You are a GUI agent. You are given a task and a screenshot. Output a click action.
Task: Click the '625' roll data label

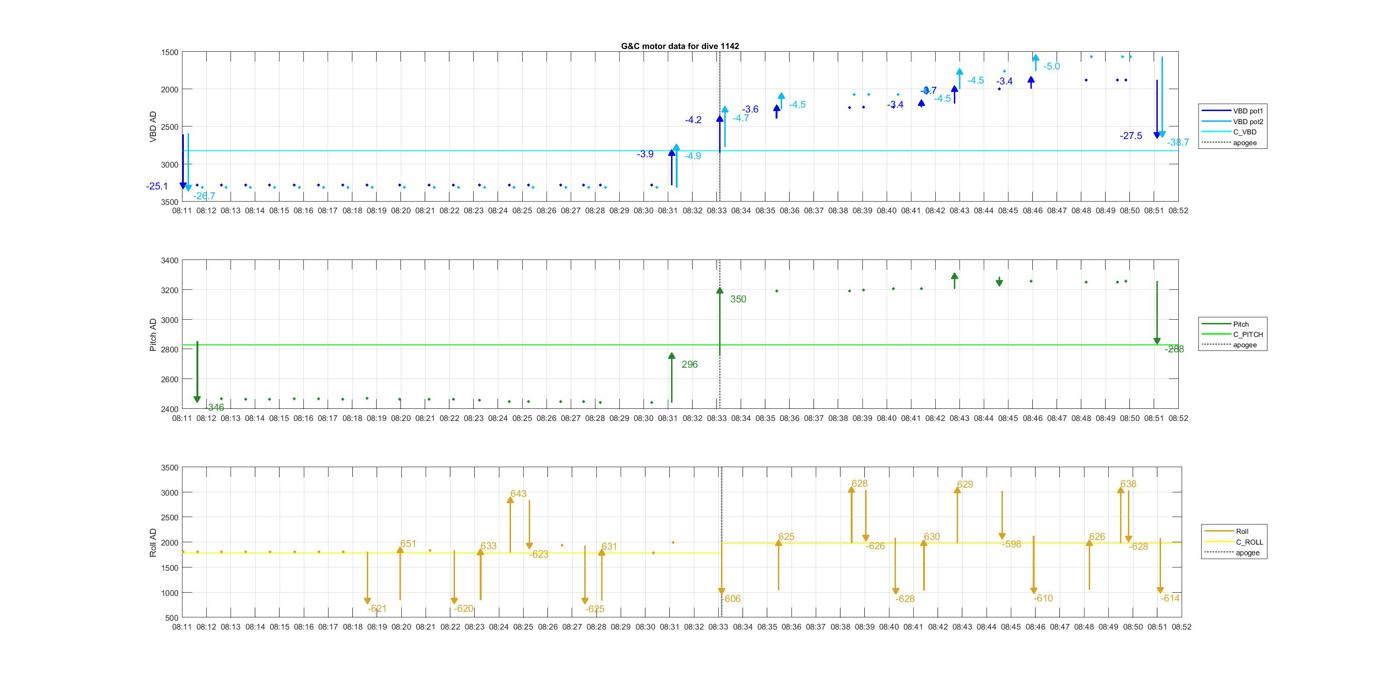786,538
